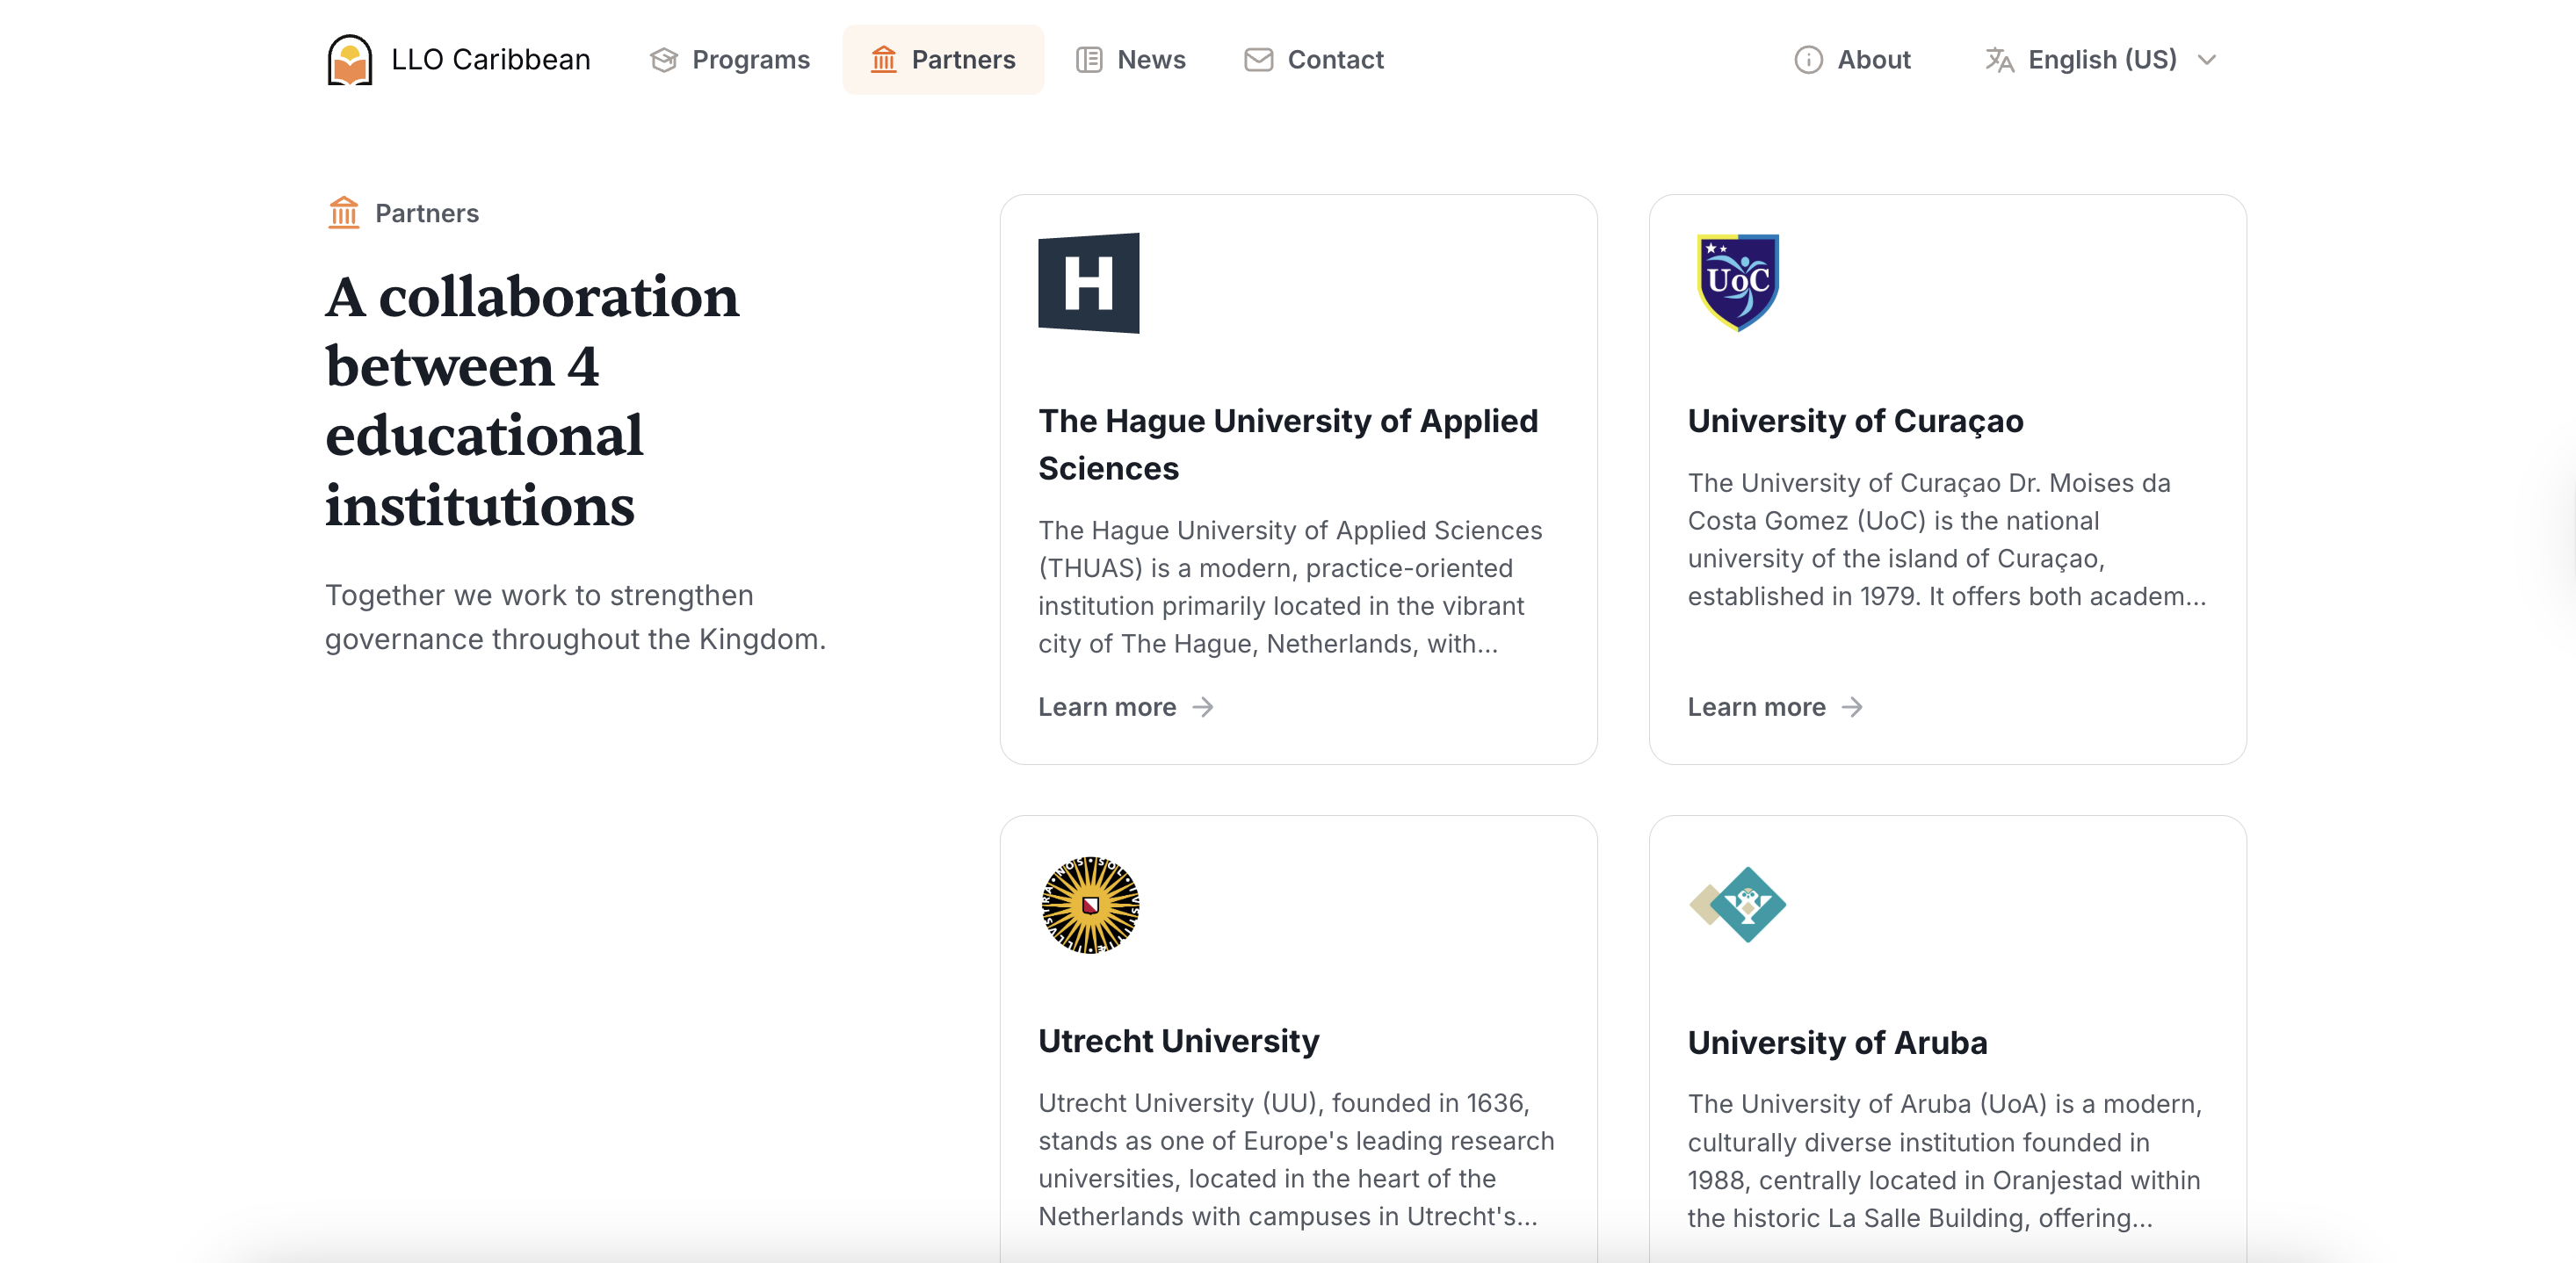Click the language selector chevron arrow
The width and height of the screenshot is (2576, 1263).
(x=2207, y=60)
